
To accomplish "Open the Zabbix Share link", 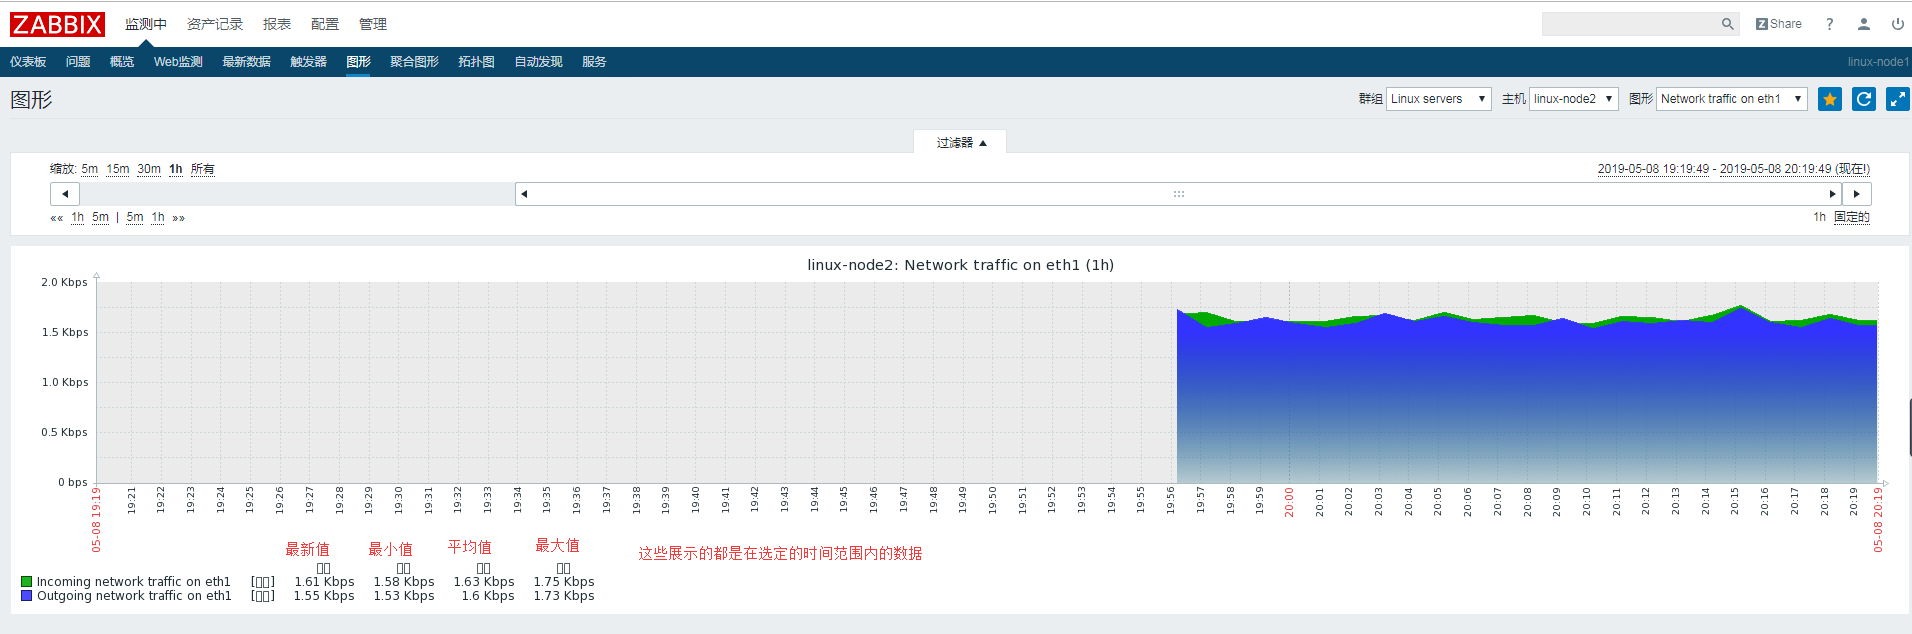I will coord(1779,24).
